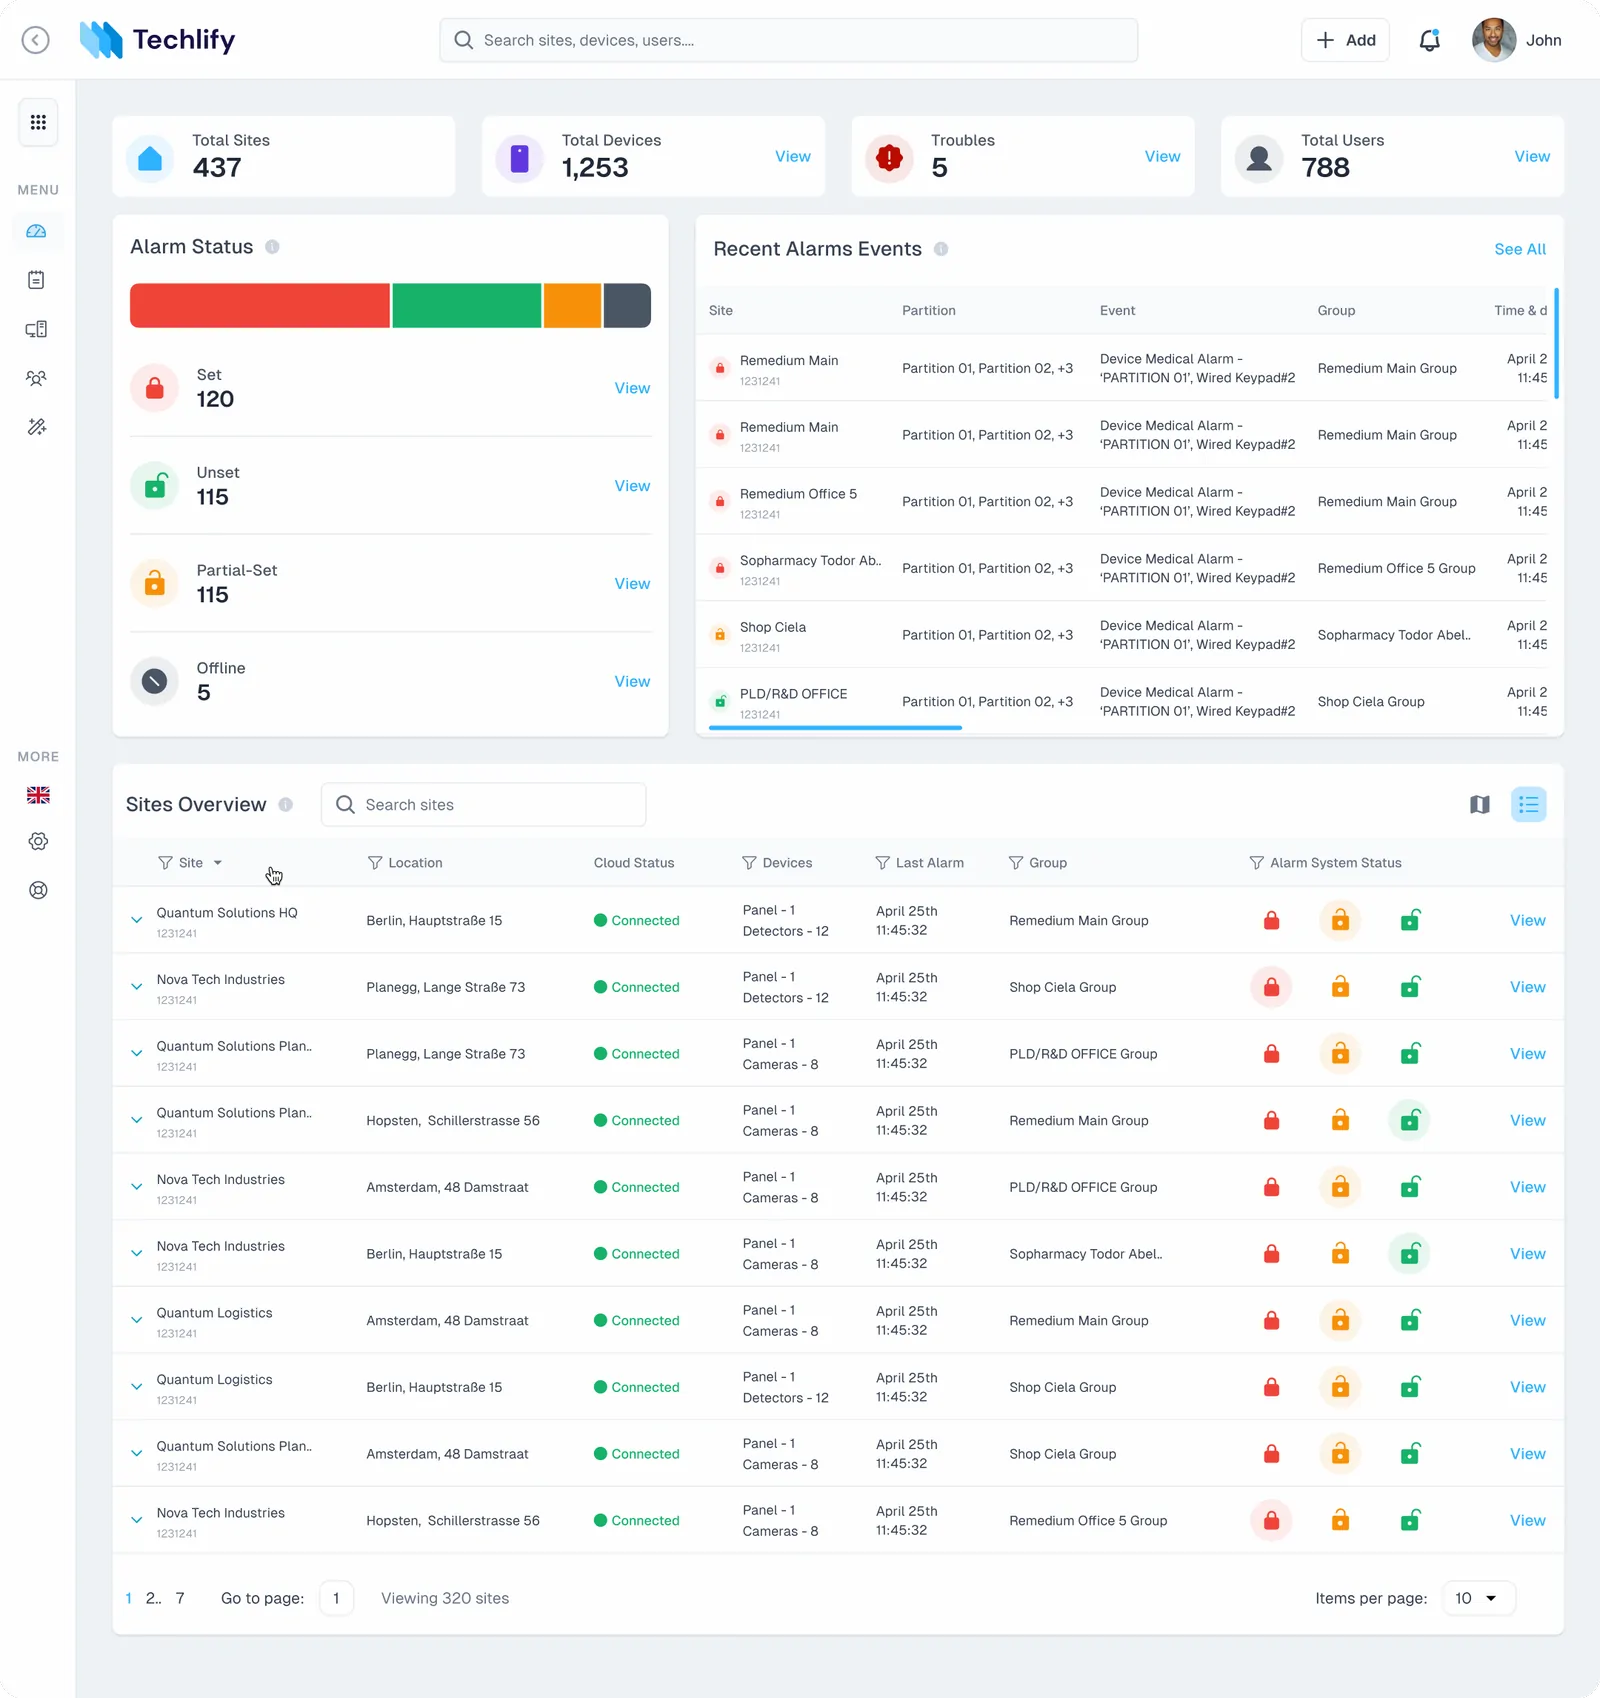This screenshot has height=1698, width=1600.
Task: Open the settings gear in sidebar
Action: click(x=38, y=842)
